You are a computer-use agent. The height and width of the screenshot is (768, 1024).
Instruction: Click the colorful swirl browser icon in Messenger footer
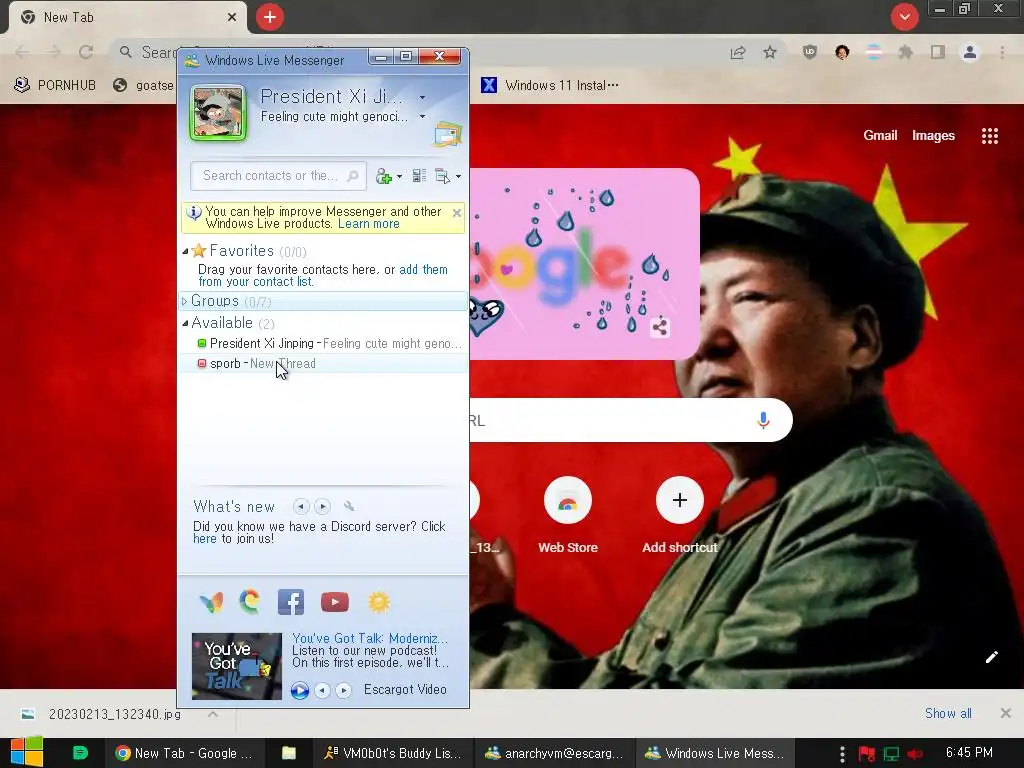pyautogui.click(x=249, y=601)
